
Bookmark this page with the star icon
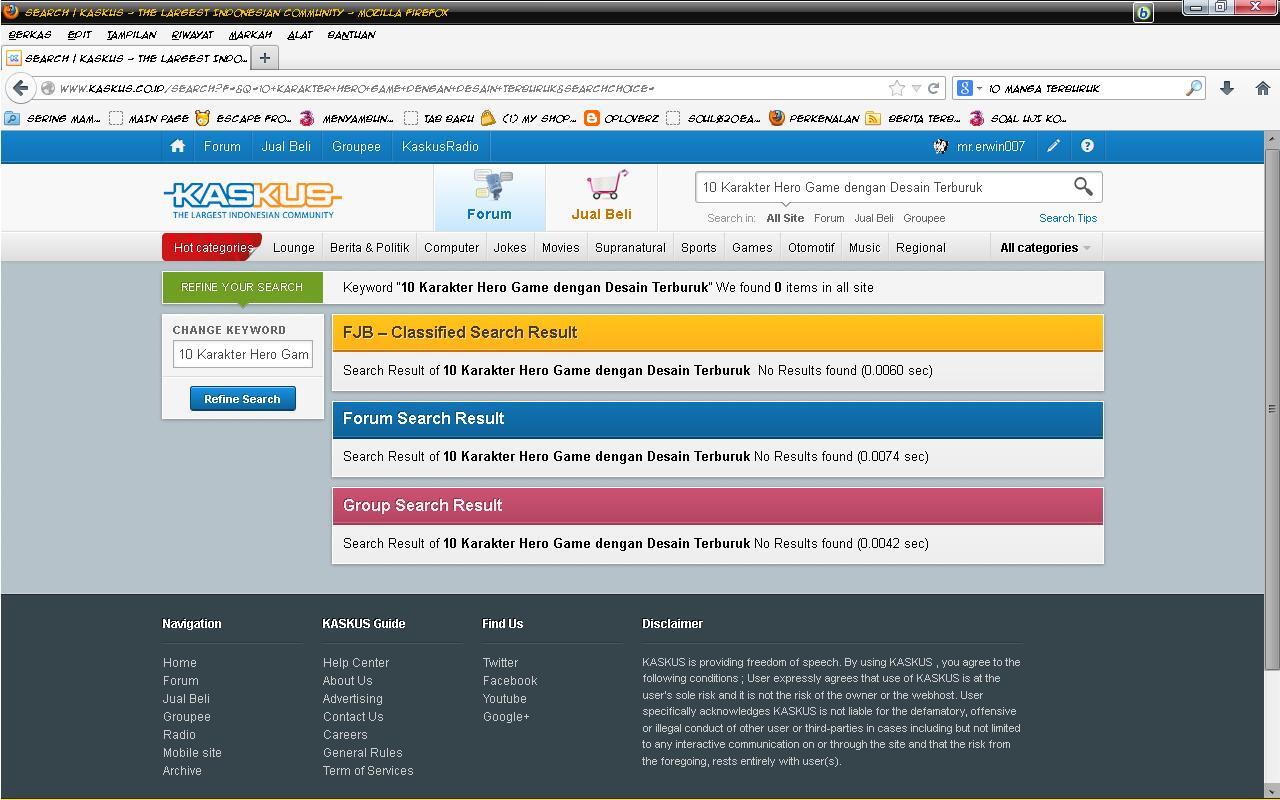[x=897, y=88]
